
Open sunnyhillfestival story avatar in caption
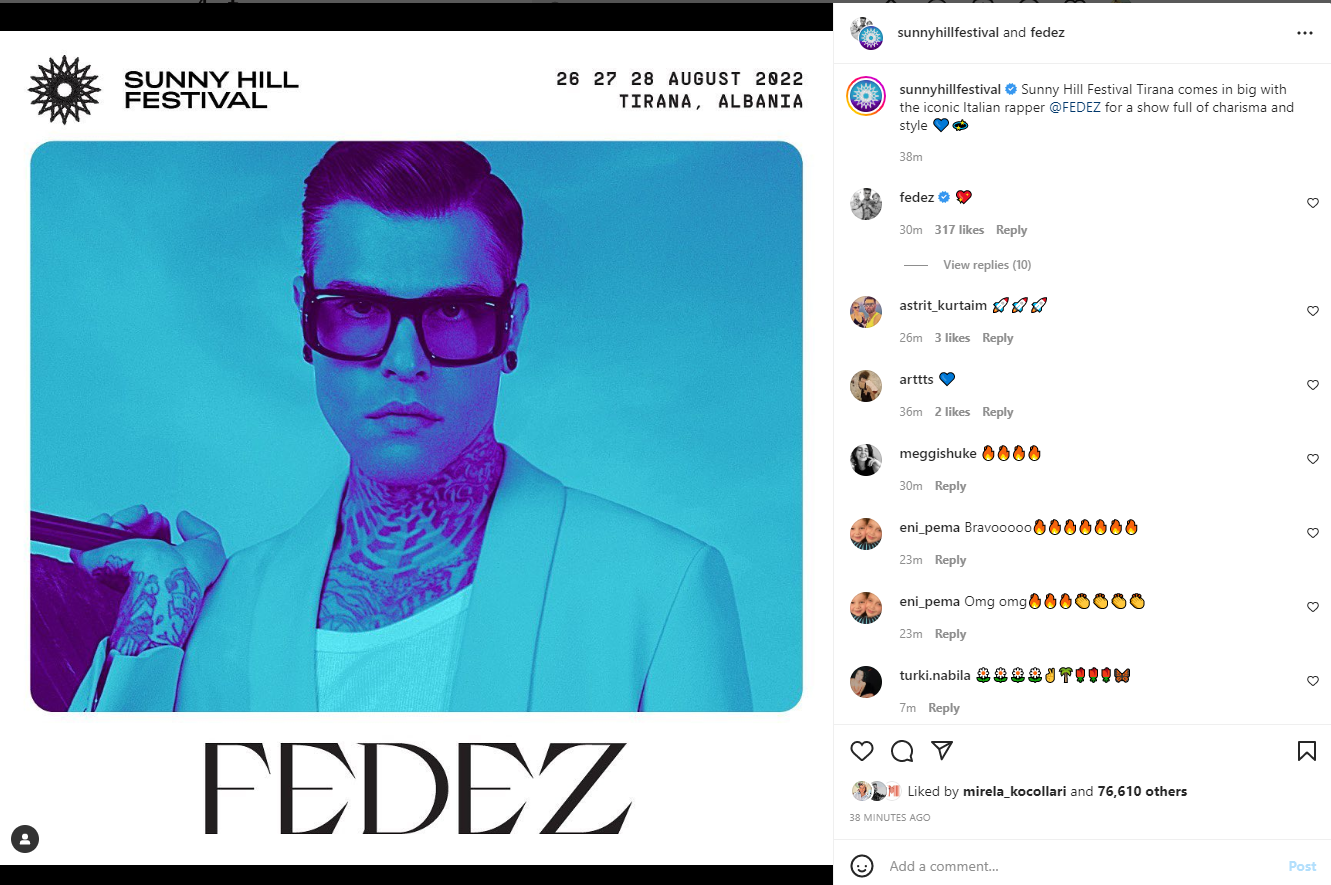[x=866, y=97]
